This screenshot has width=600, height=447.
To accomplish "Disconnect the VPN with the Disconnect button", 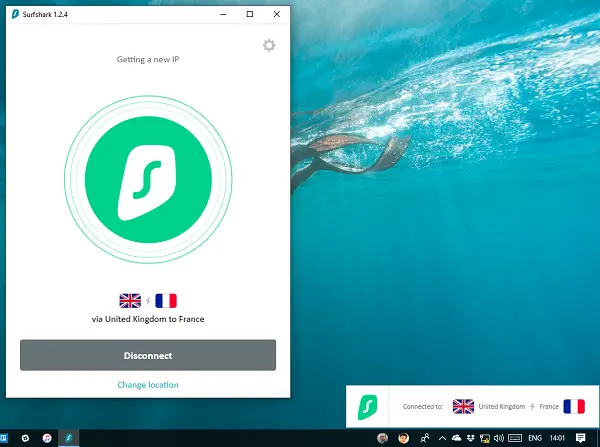I will click(148, 355).
